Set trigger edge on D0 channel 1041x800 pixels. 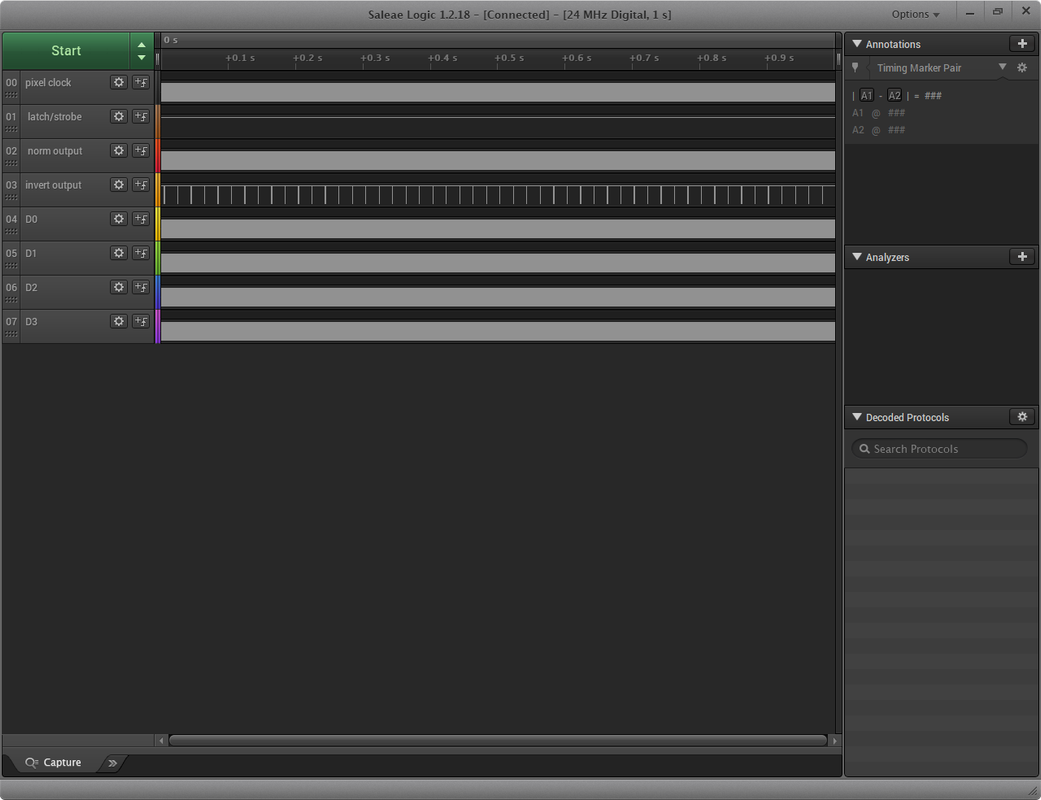[x=141, y=219]
